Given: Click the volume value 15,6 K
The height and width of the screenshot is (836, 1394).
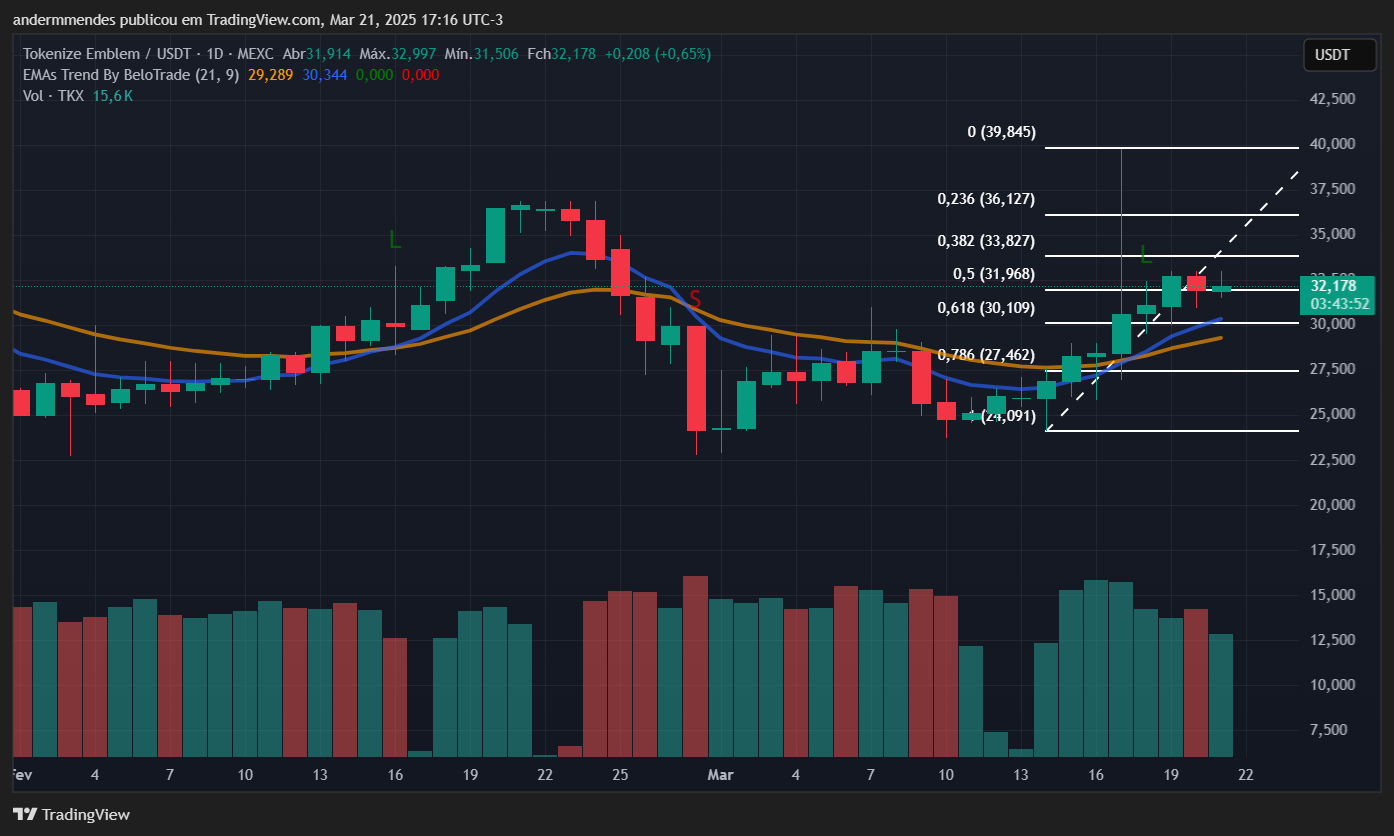Looking at the screenshot, I should (x=113, y=96).
